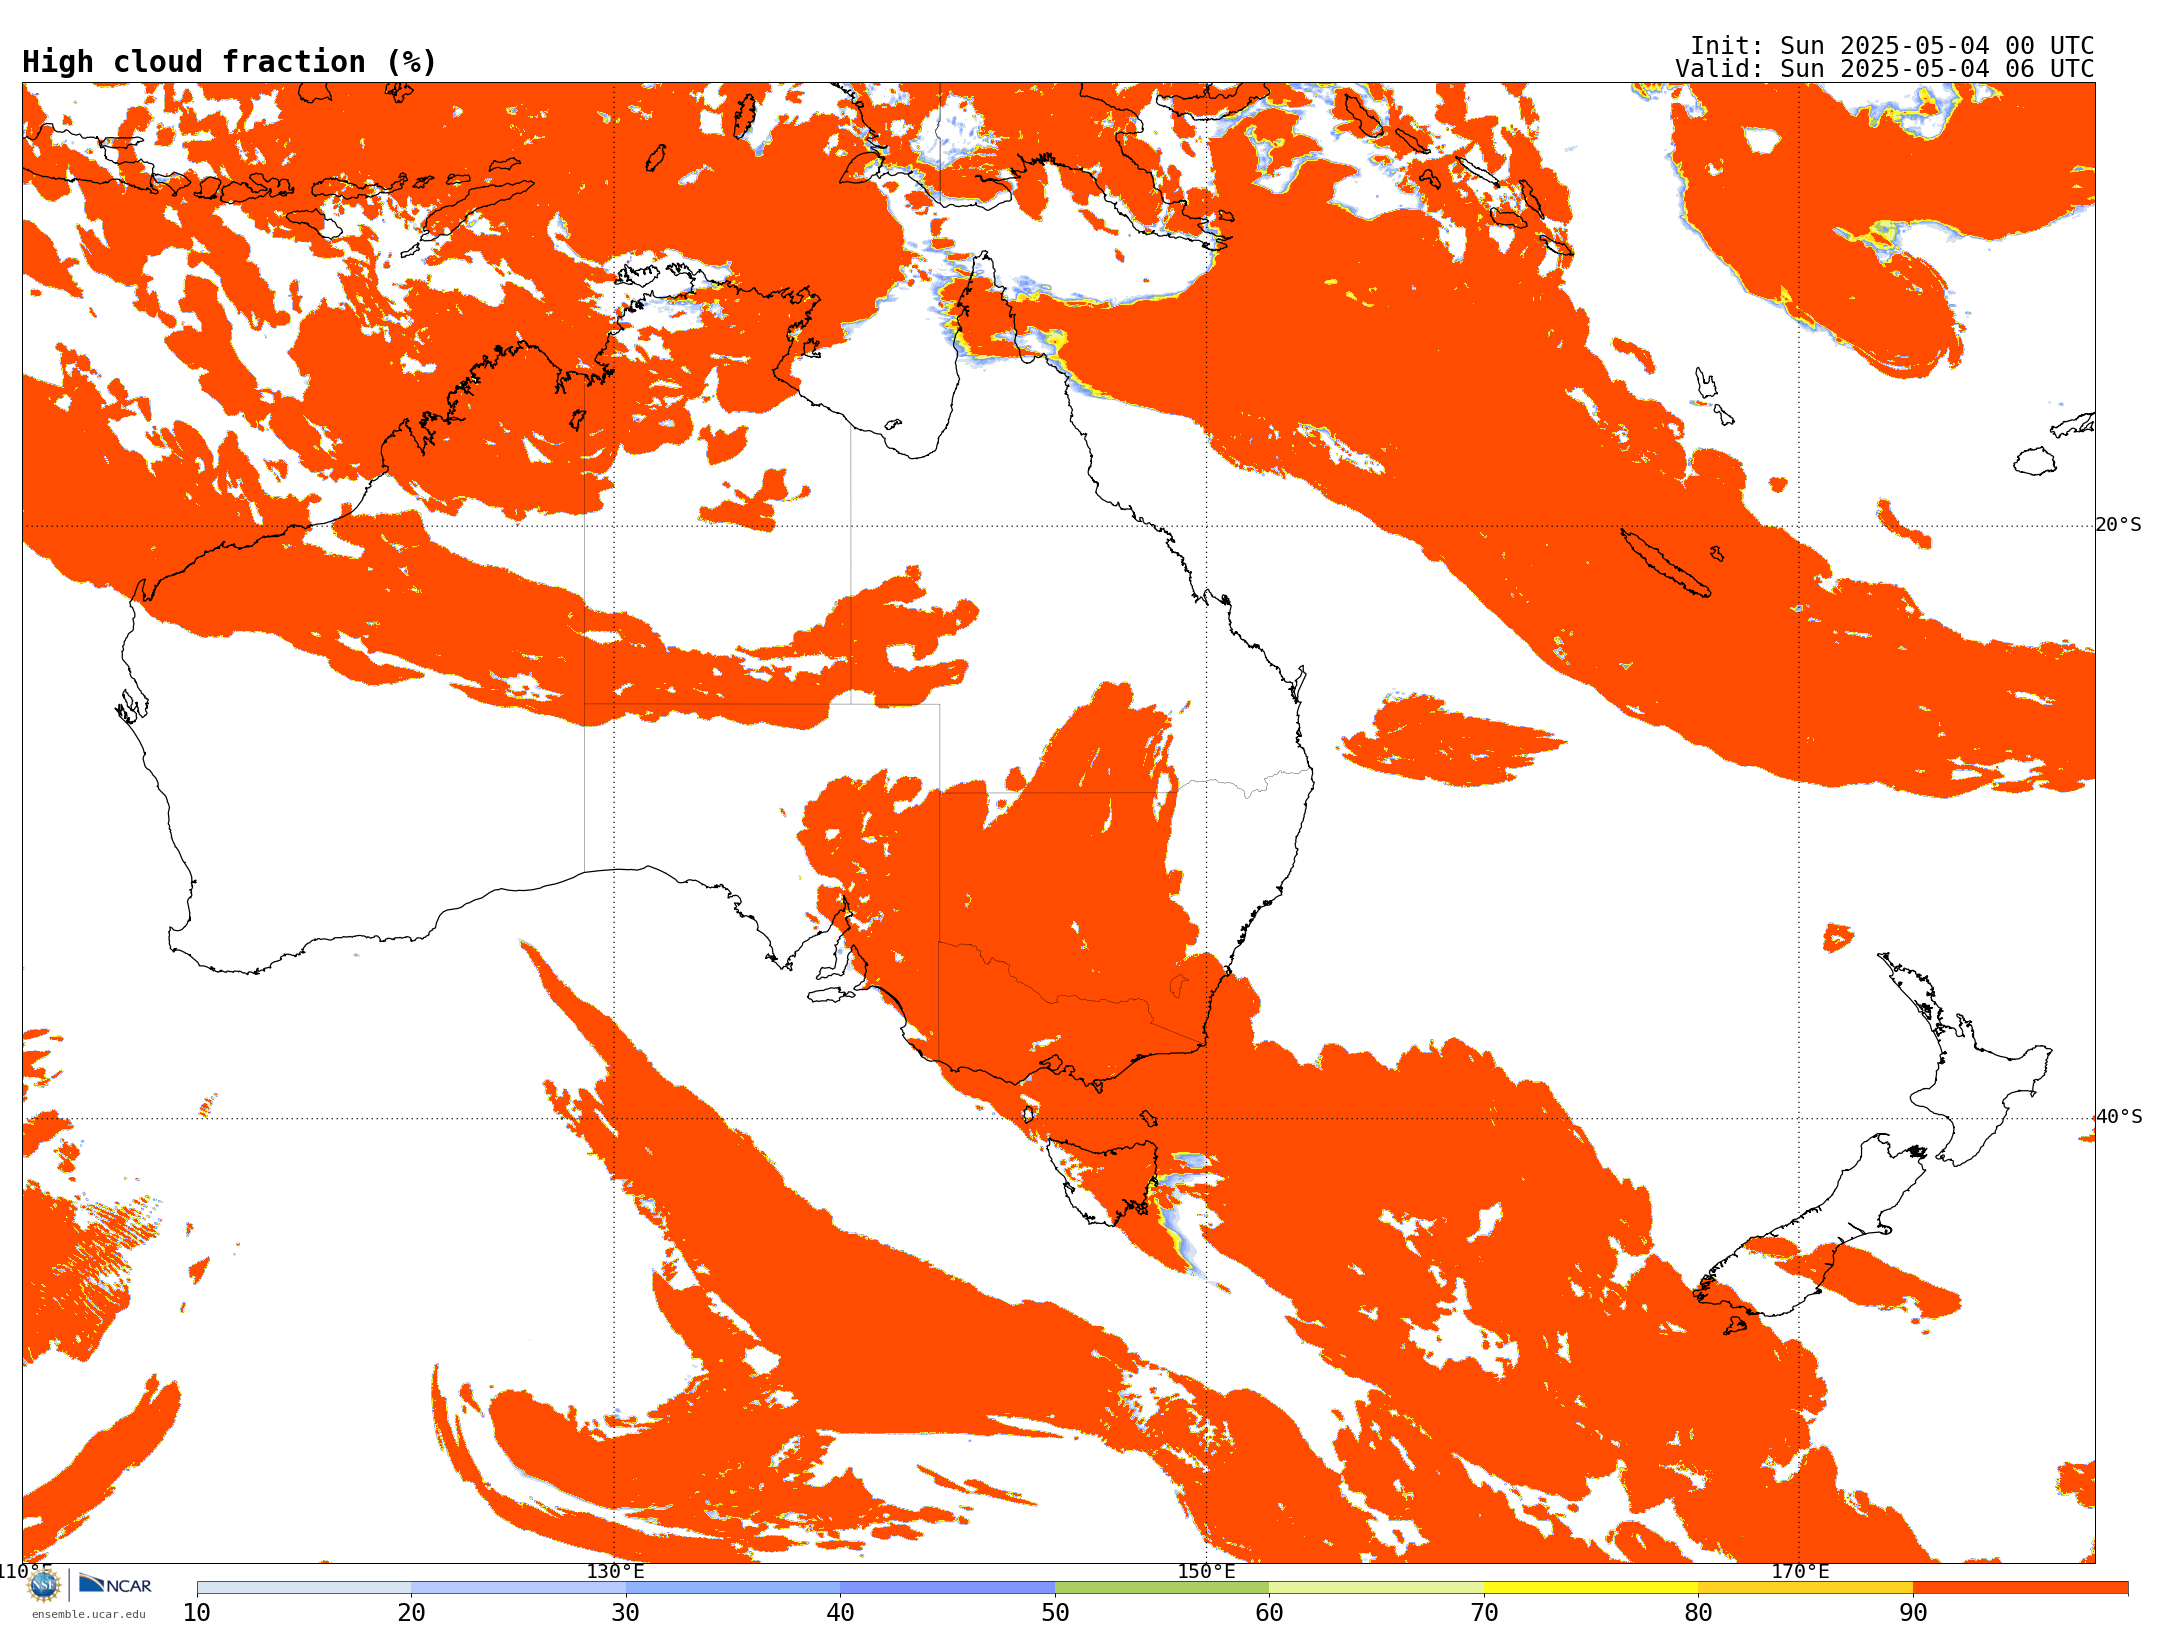Screen dimensions: 2160x1626
Task: Click the 40°S latitude label
Action: (x=2119, y=1117)
